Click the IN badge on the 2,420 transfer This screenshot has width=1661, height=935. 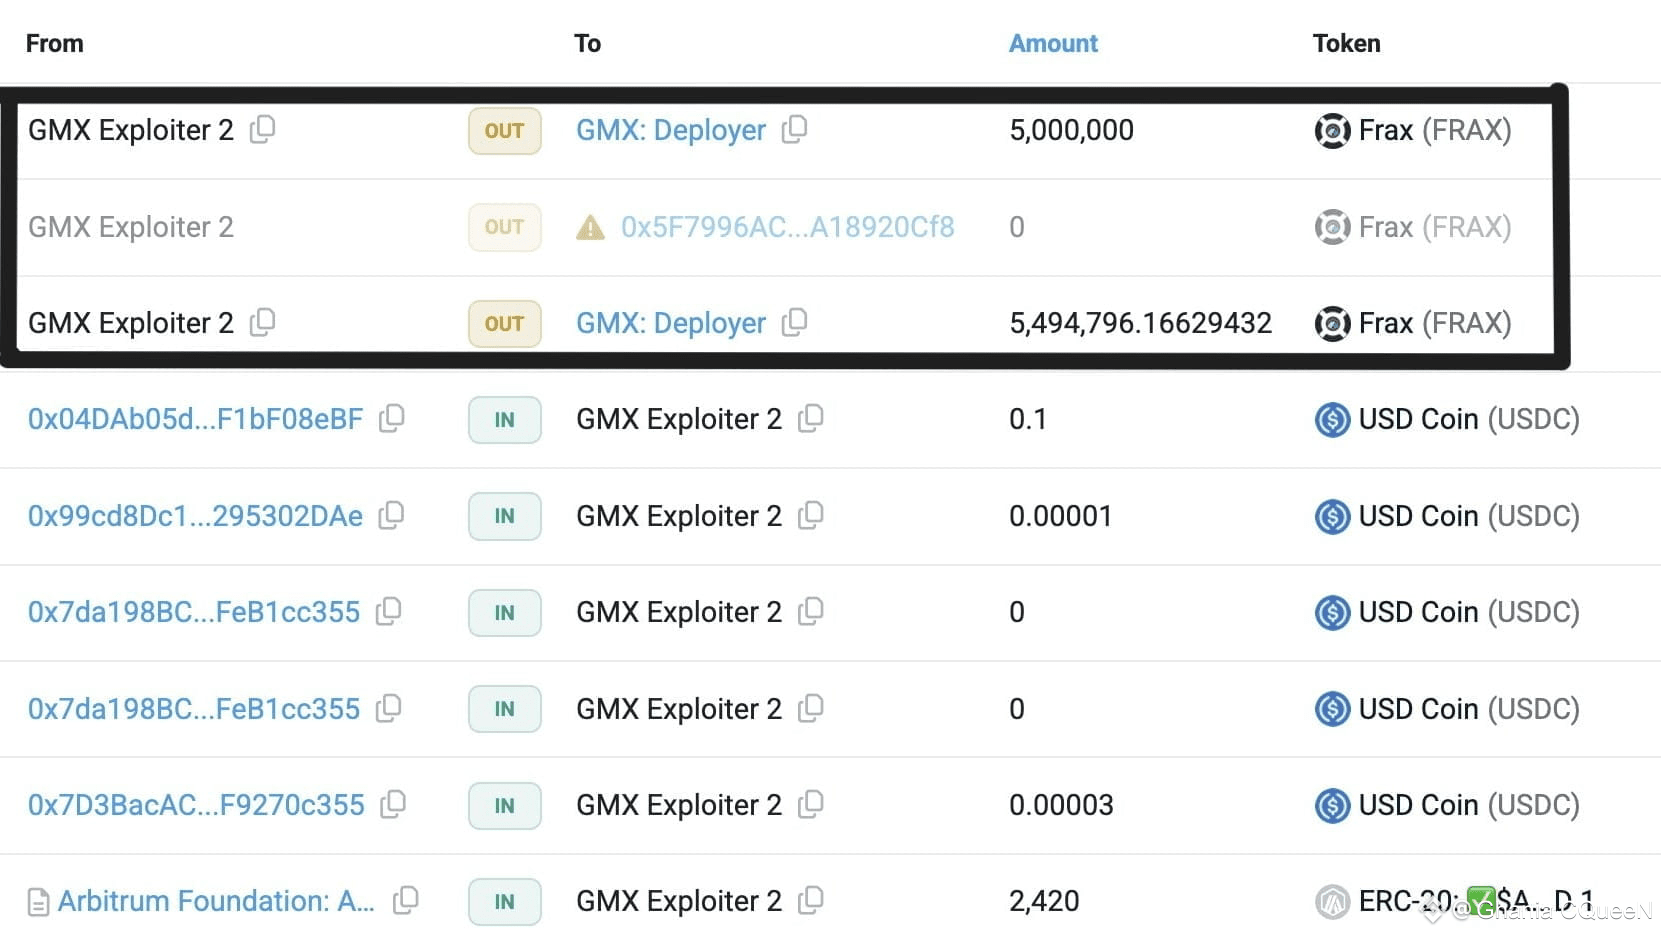pyautogui.click(x=504, y=900)
